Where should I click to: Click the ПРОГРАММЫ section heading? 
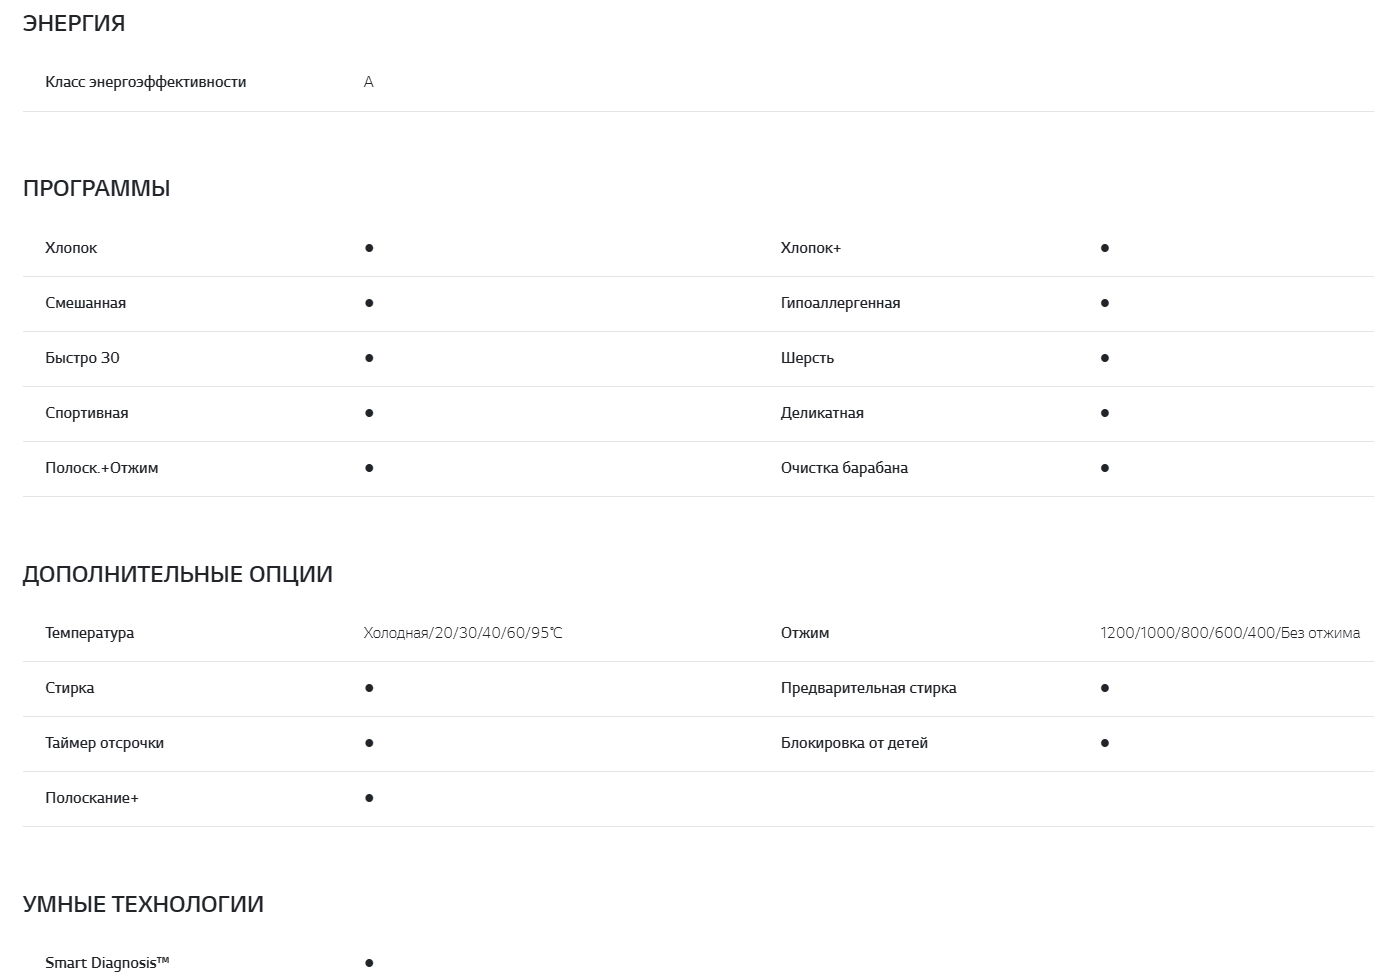pyautogui.click(x=97, y=189)
